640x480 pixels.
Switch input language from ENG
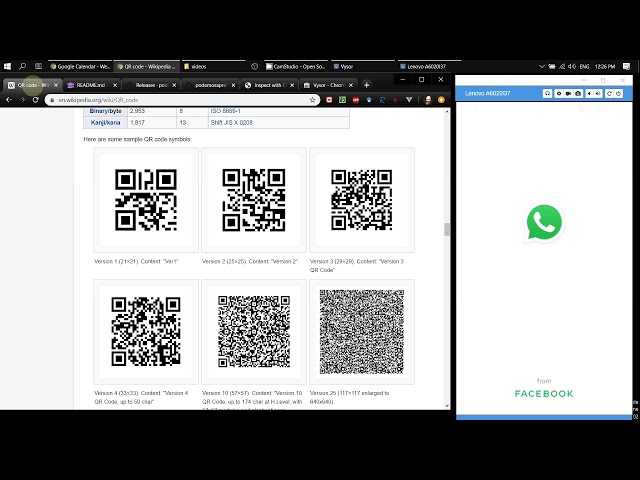click(584, 66)
